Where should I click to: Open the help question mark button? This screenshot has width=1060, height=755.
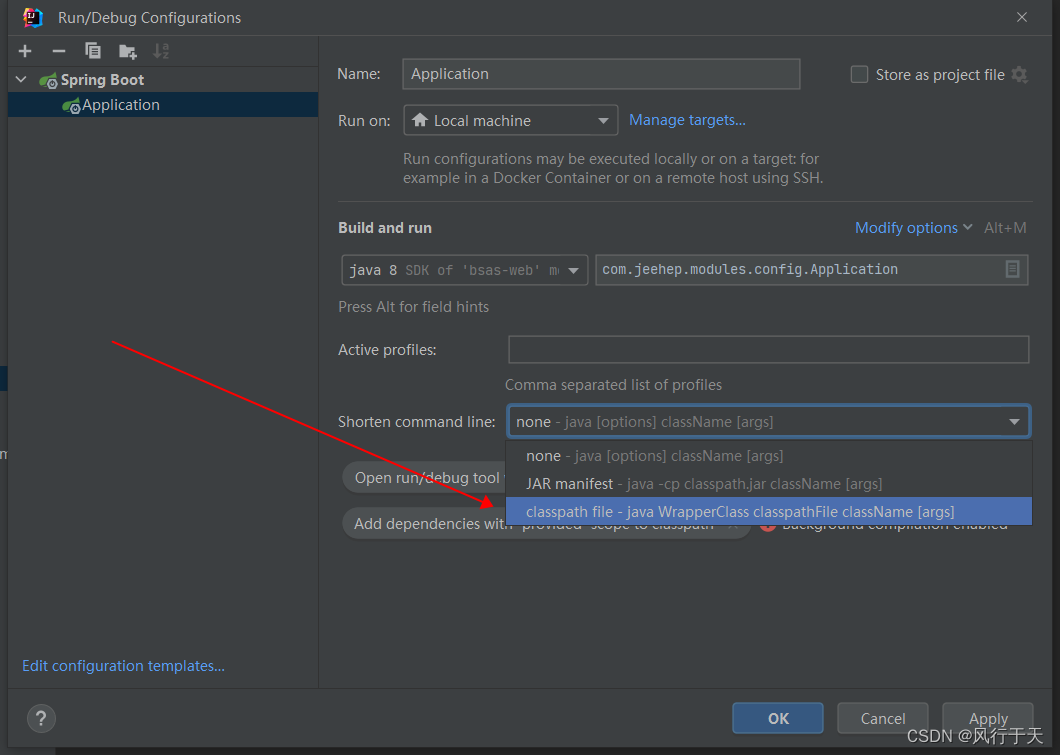pyautogui.click(x=41, y=718)
